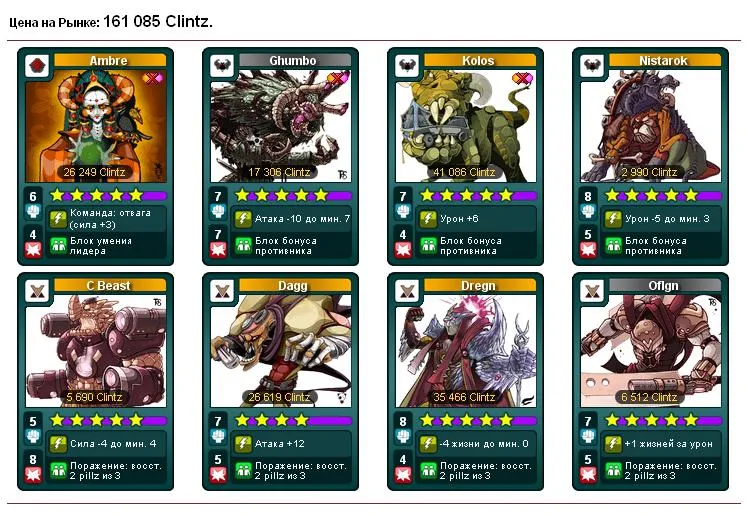Select the Dregn character artwork
749x515 pixels.
pos(466,351)
